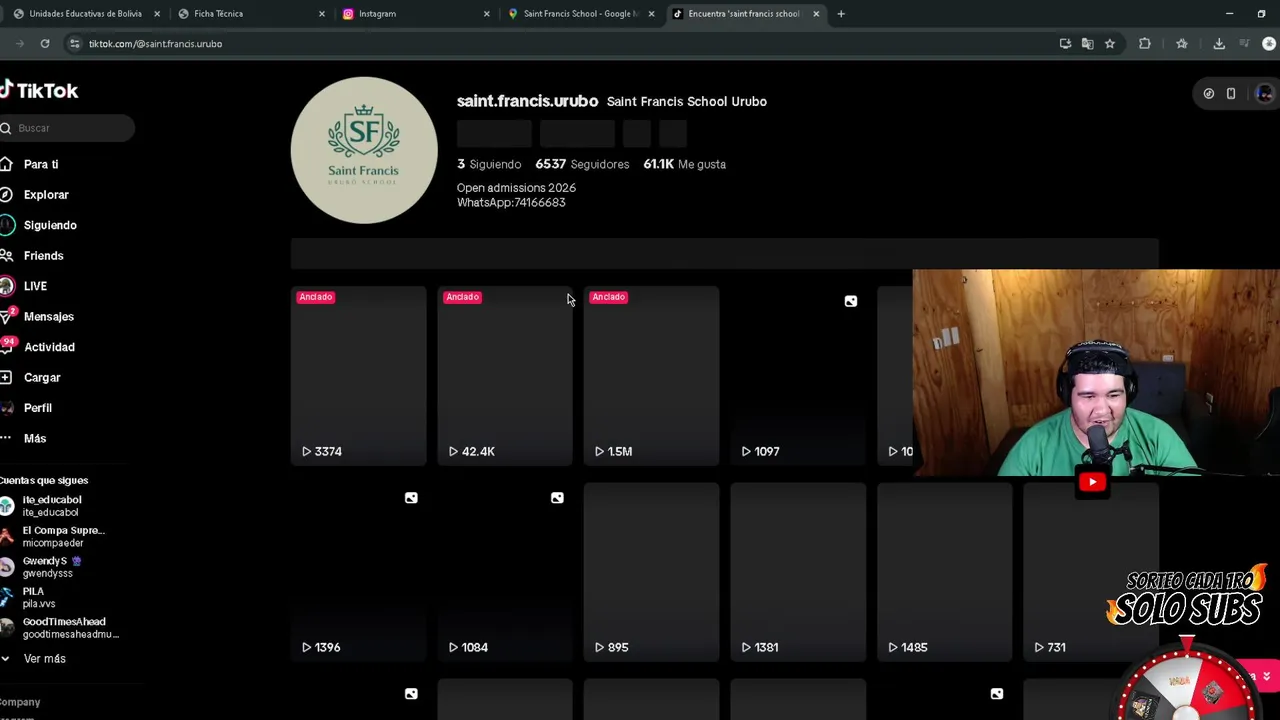Open site information icon in address bar
This screenshot has width=1280, height=720.
(x=74, y=44)
